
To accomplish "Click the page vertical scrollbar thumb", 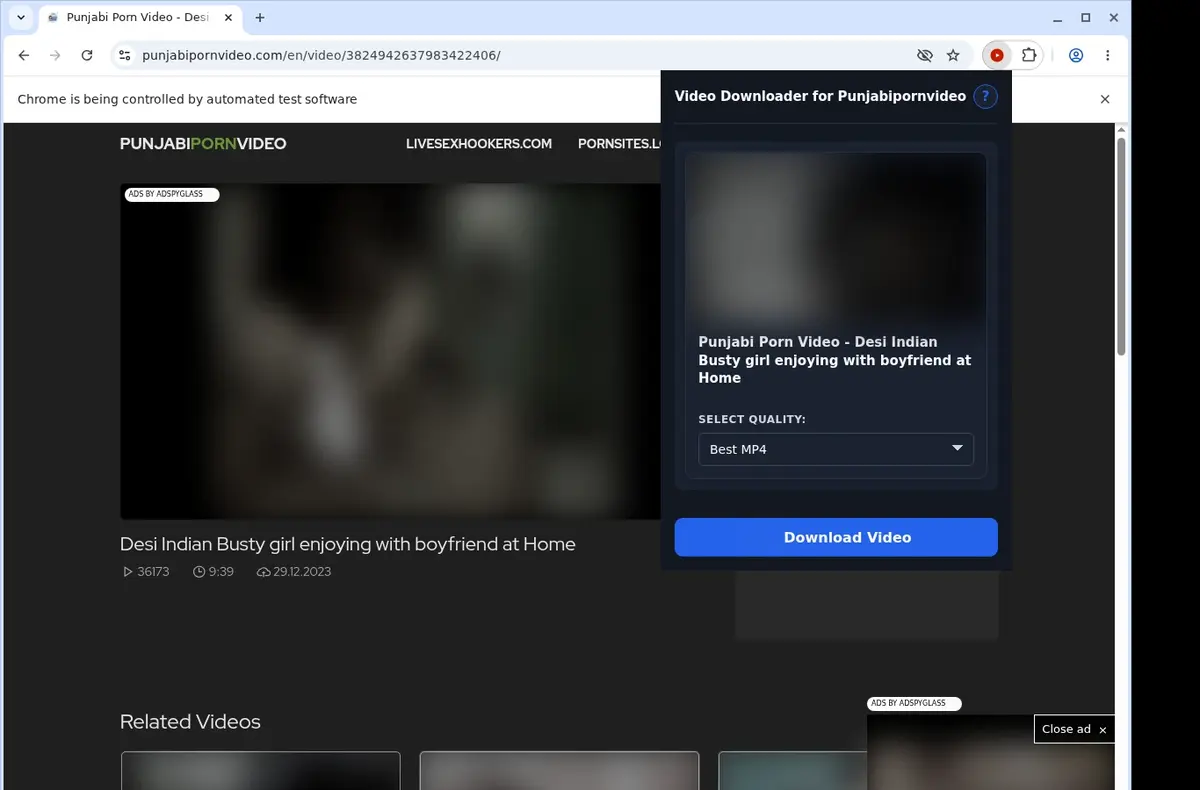I will click(1121, 246).
